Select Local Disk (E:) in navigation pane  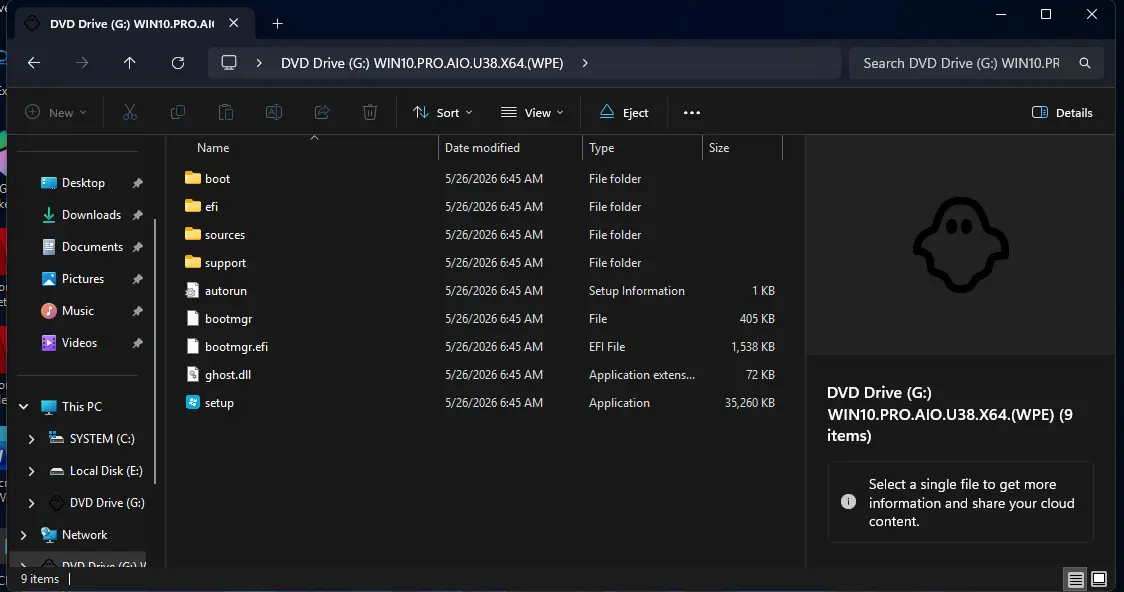[x=106, y=471]
